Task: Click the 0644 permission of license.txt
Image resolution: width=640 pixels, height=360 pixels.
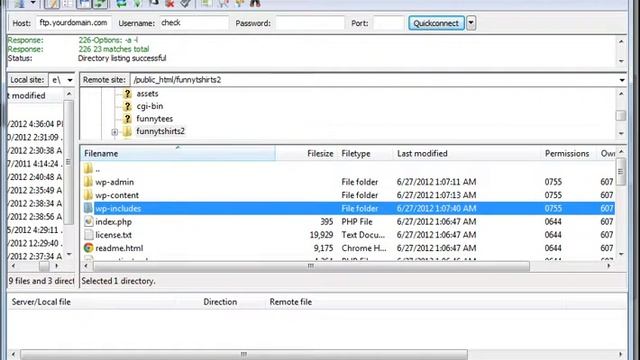Action: [x=553, y=235]
